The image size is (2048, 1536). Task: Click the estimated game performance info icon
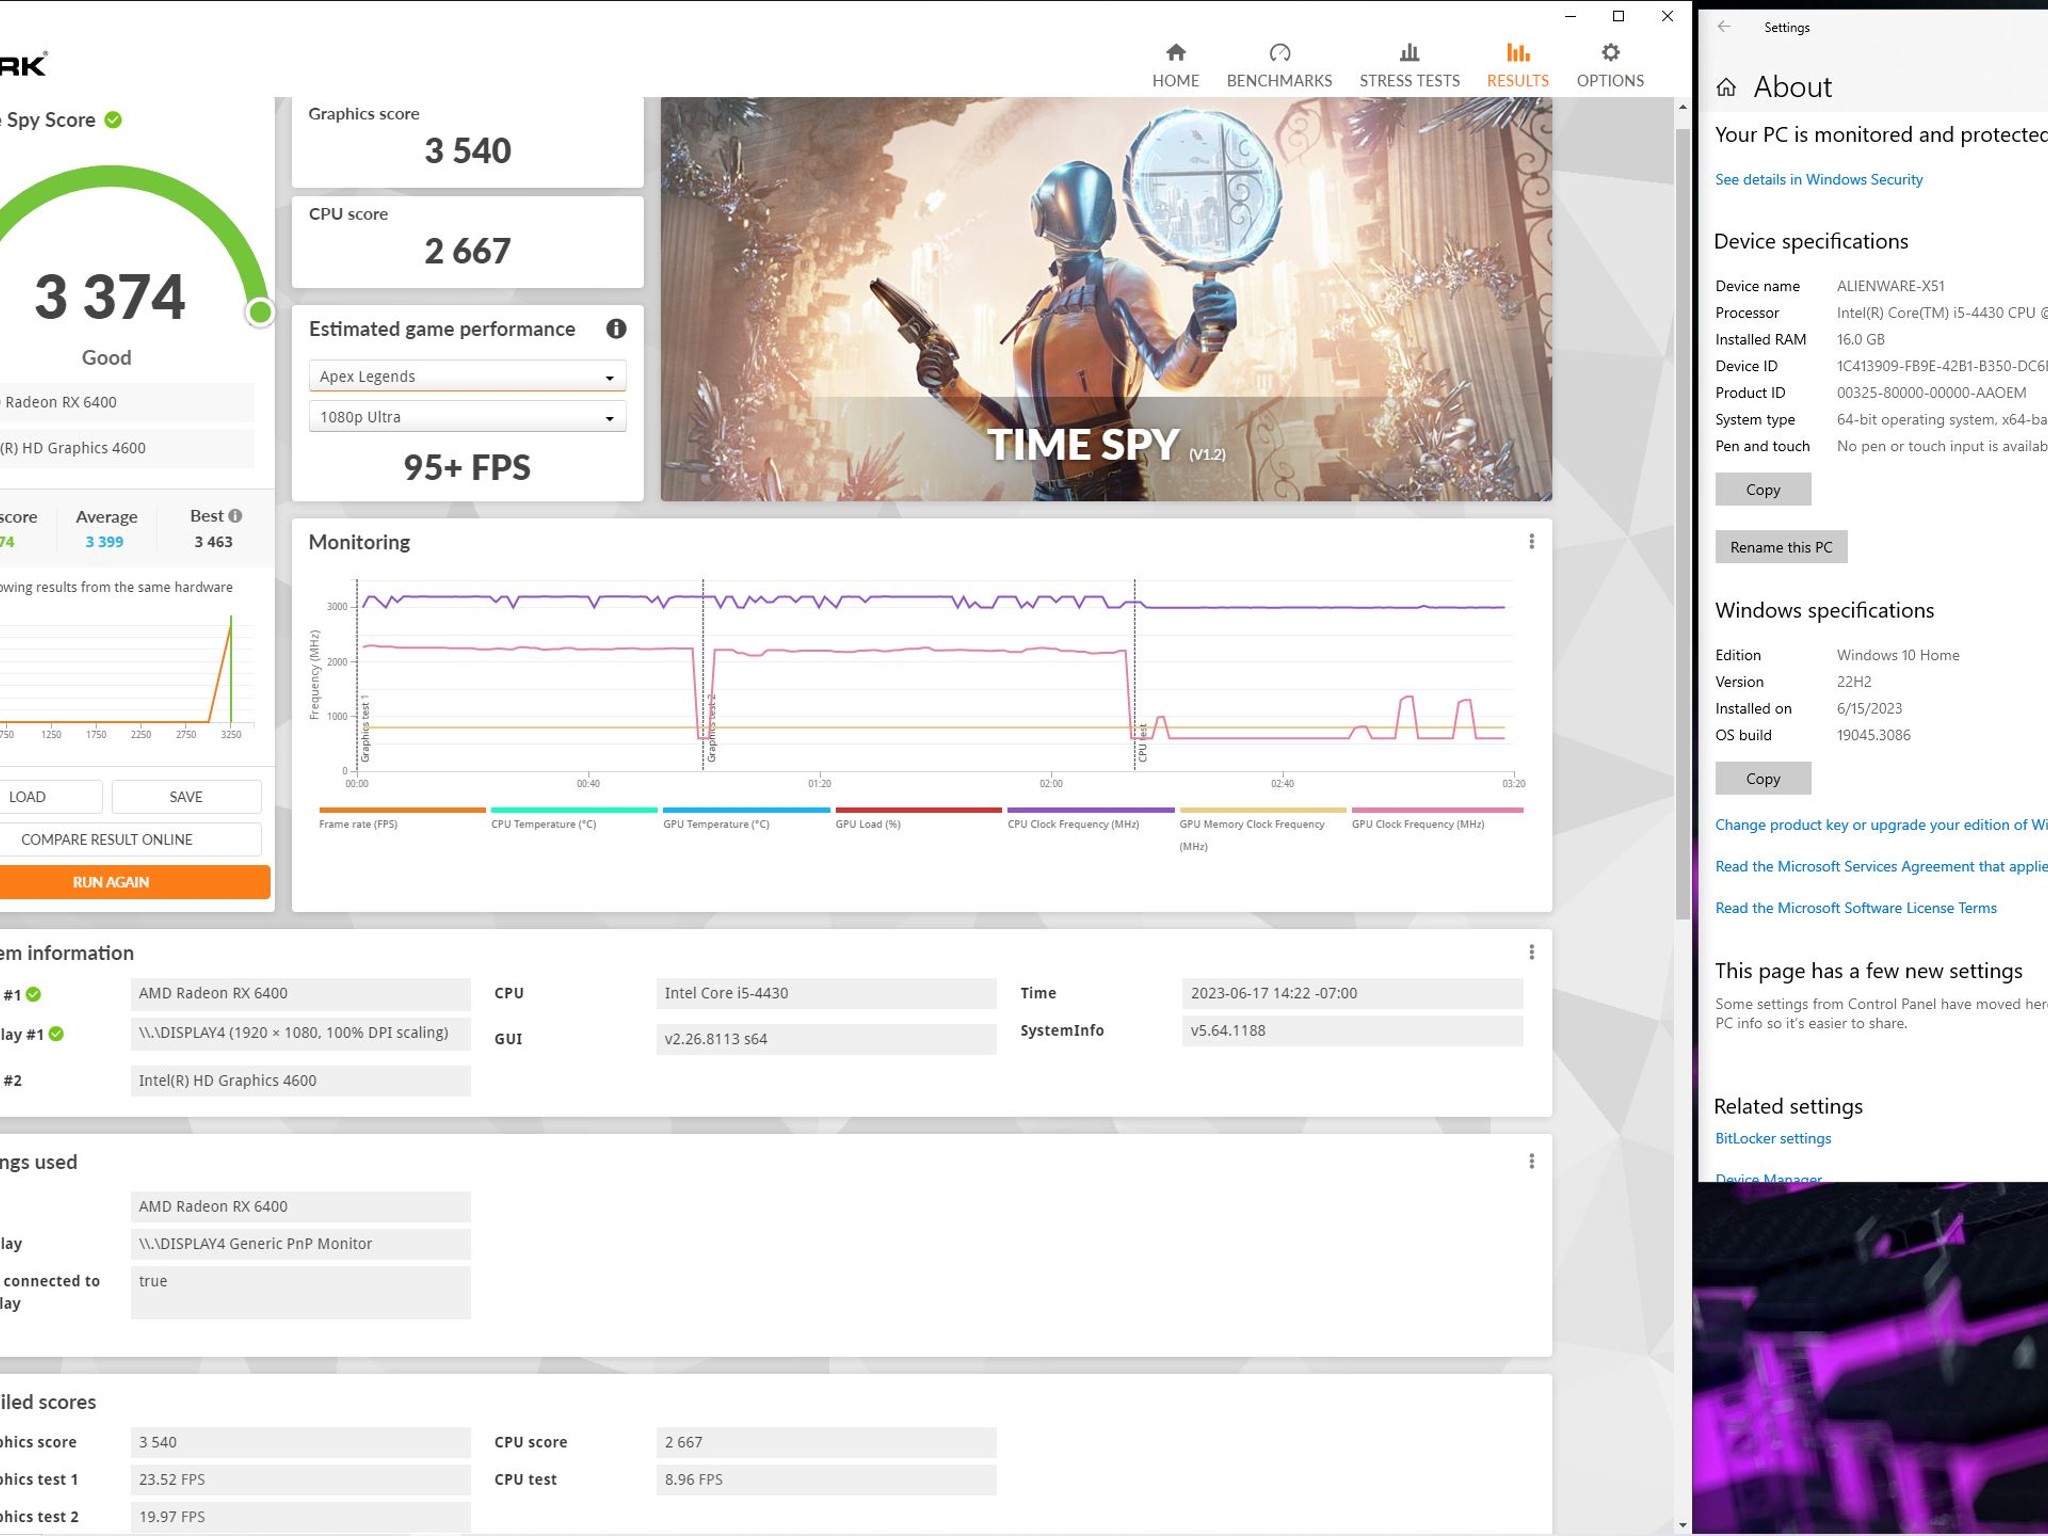pos(616,329)
